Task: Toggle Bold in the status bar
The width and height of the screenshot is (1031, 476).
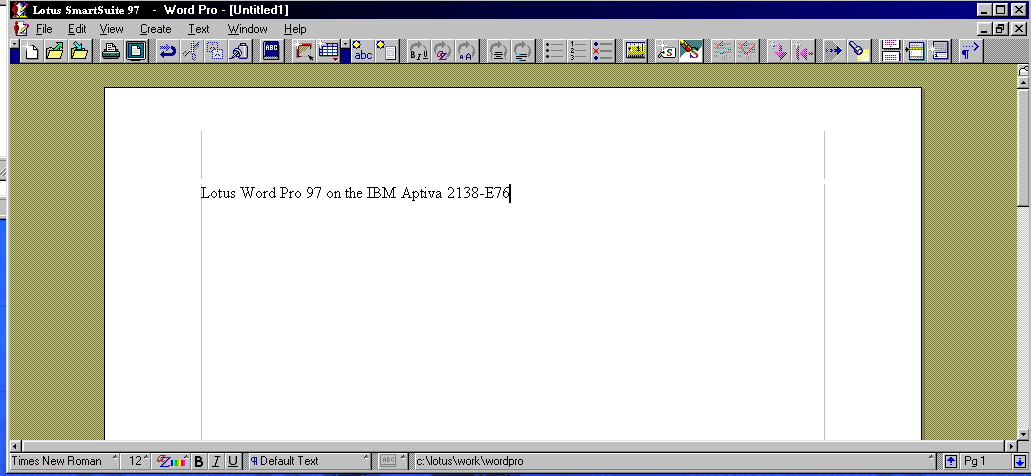Action: [x=198, y=461]
